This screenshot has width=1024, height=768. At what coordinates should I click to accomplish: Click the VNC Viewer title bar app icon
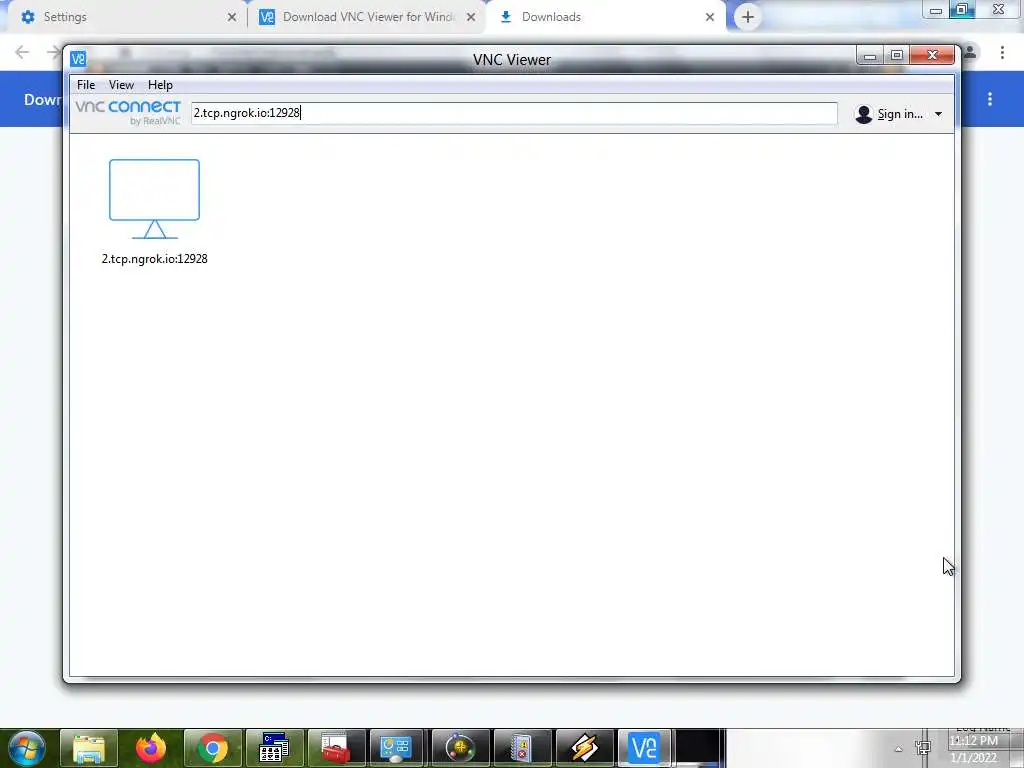click(78, 59)
